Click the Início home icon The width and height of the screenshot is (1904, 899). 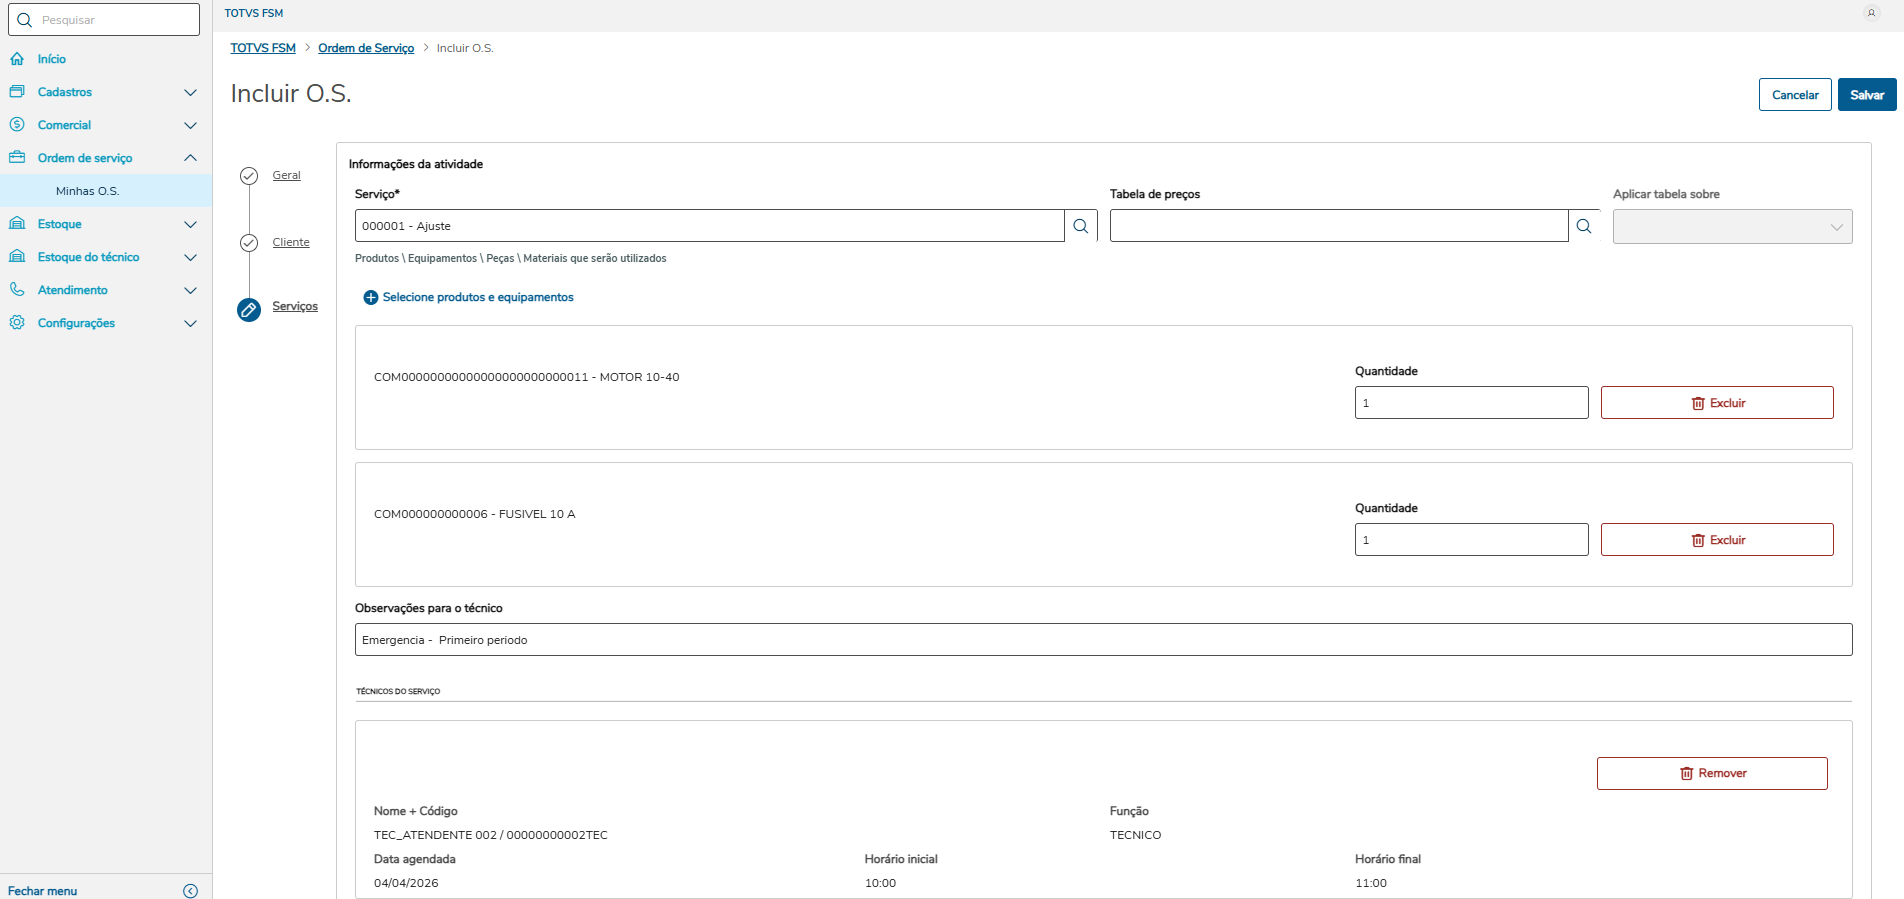tap(17, 59)
